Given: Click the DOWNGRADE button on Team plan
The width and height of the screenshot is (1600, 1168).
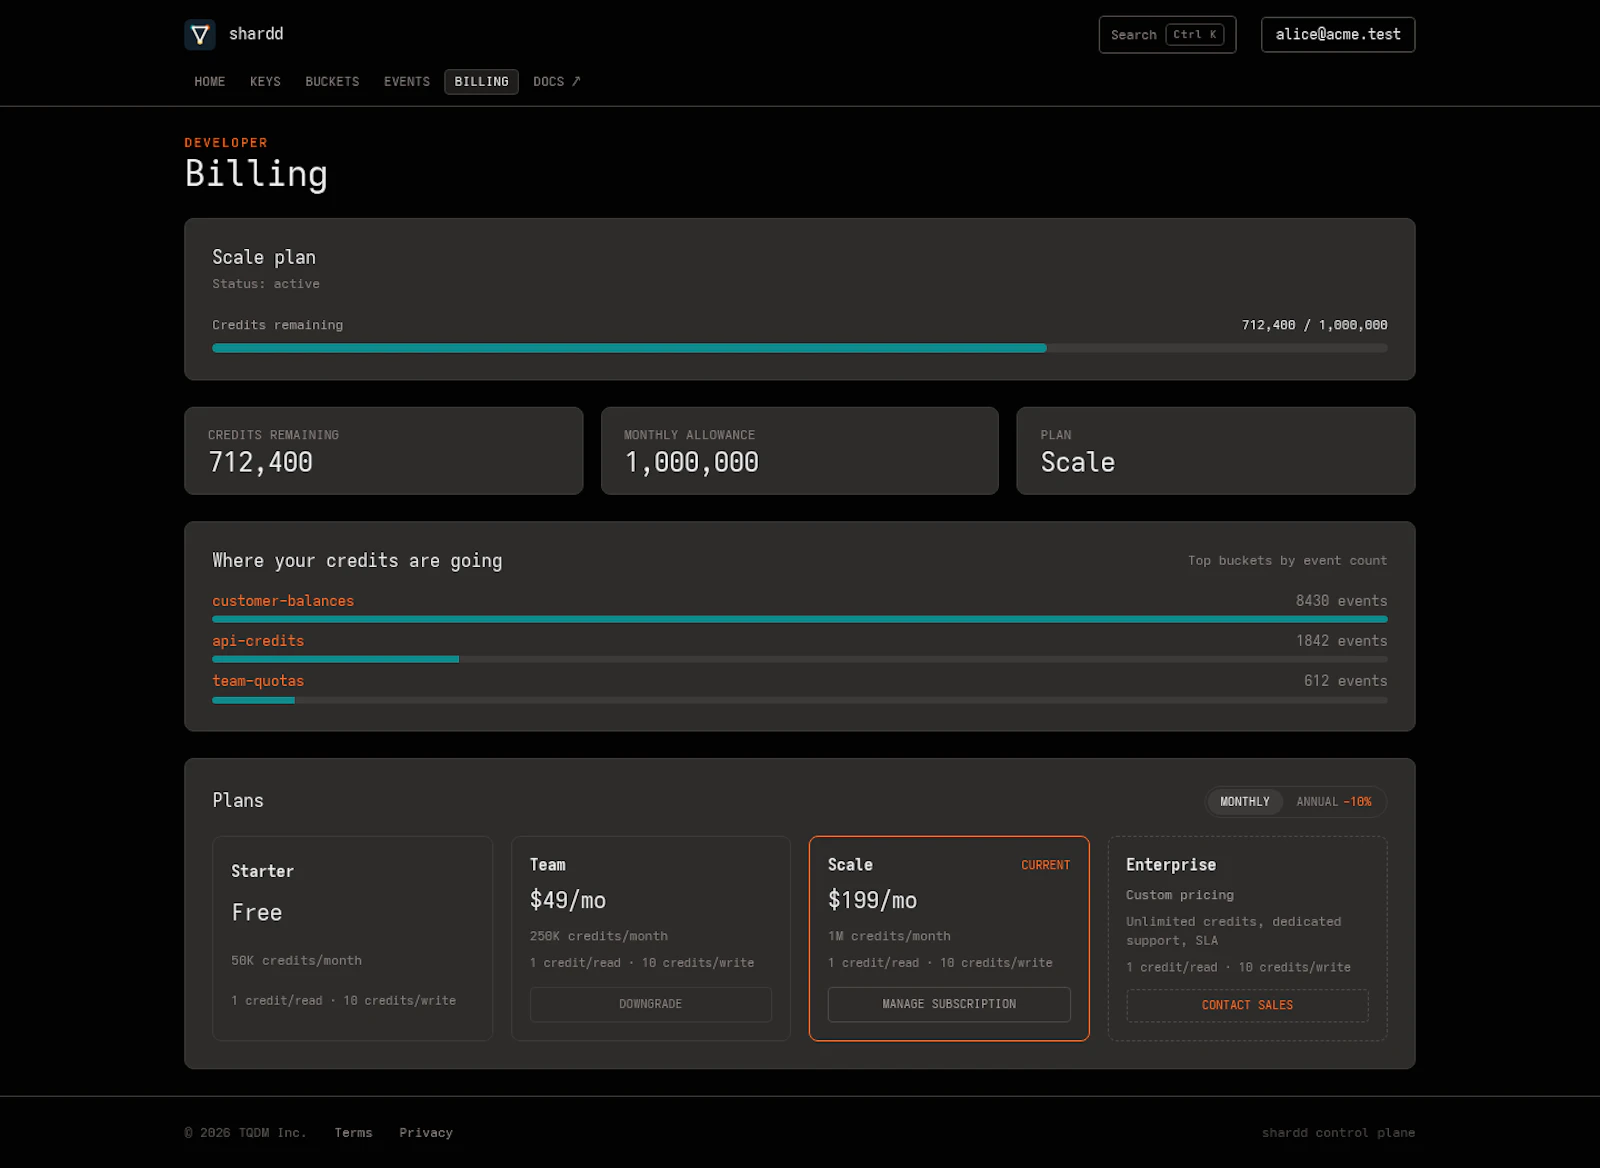Looking at the screenshot, I should click(651, 1005).
